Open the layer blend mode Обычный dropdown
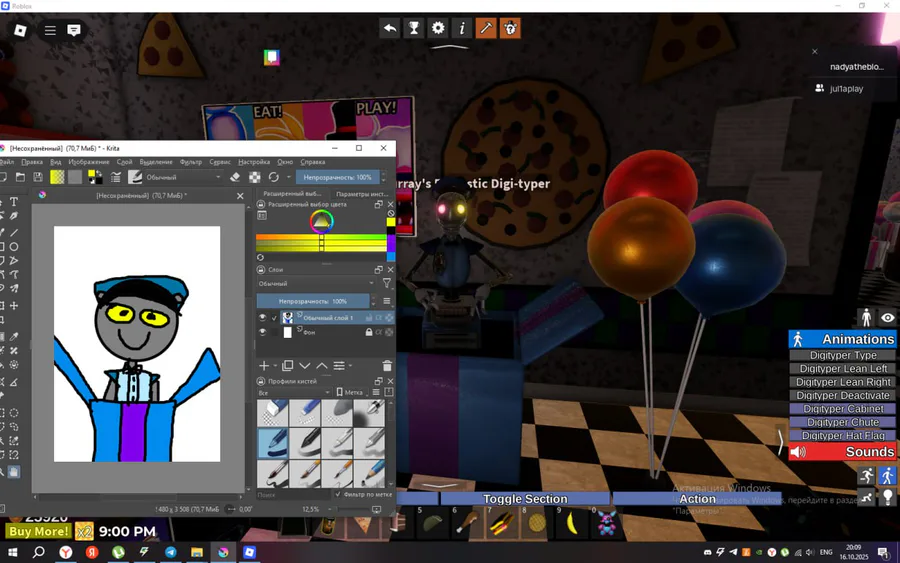Viewport: 900px width, 563px height. [316, 284]
